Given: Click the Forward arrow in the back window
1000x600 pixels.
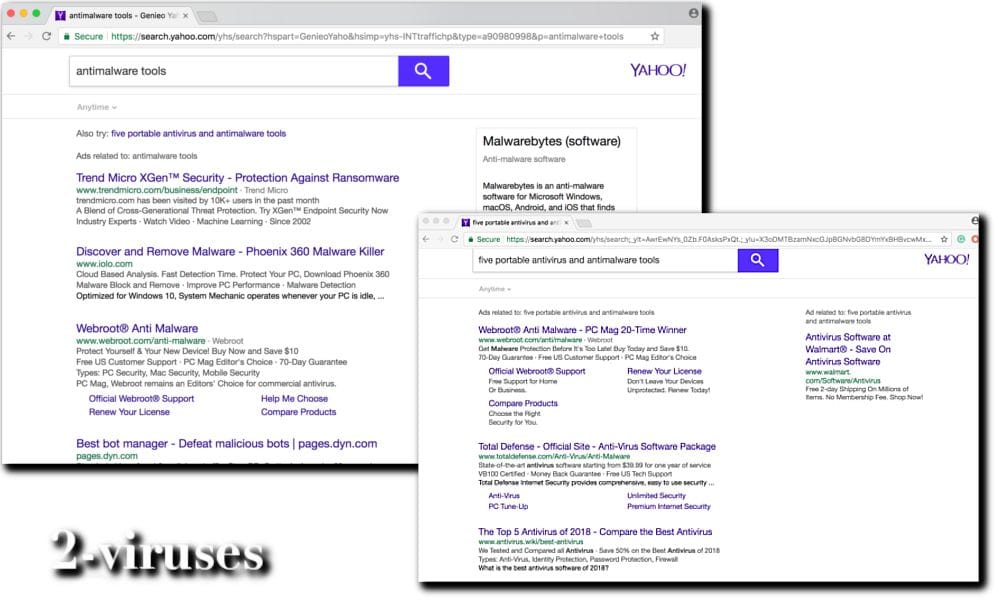Looking at the screenshot, I should click(x=27, y=34).
